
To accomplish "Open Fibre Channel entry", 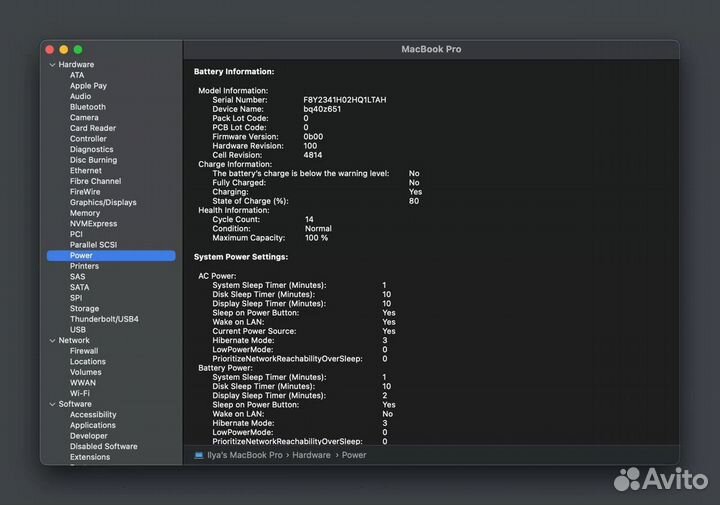I will point(96,181).
